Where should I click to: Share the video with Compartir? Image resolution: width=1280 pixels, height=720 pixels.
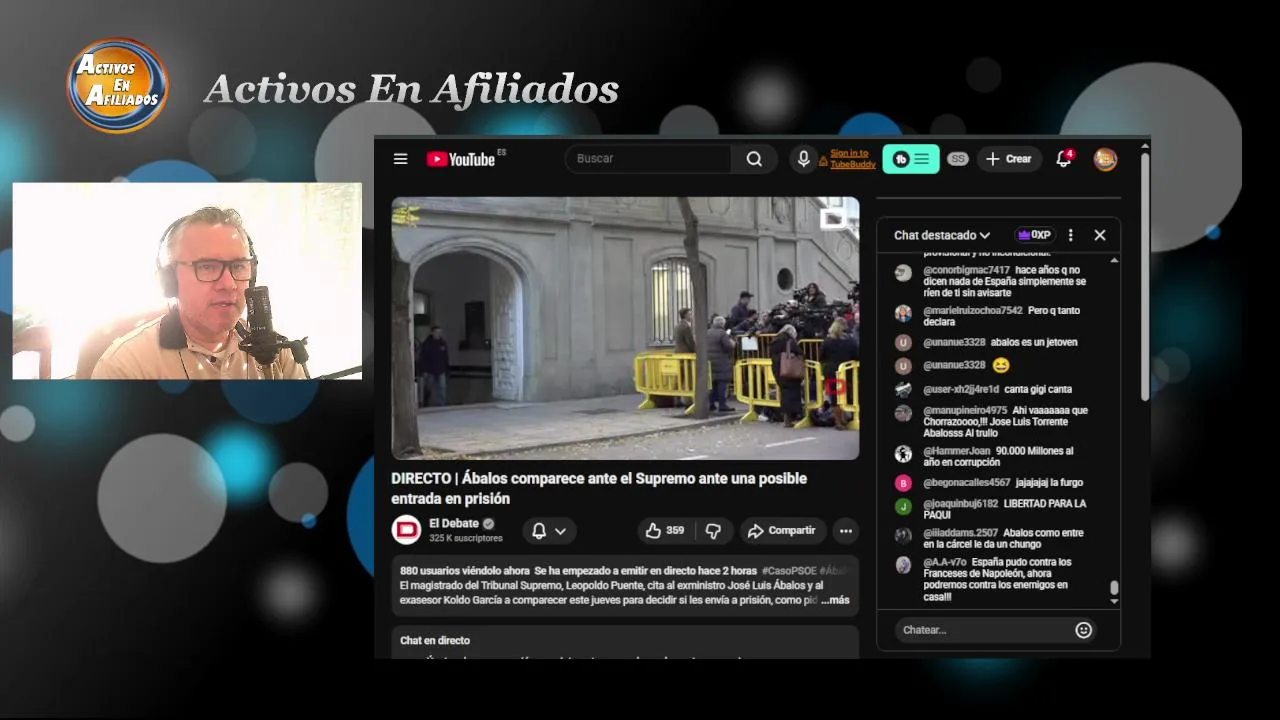[782, 531]
